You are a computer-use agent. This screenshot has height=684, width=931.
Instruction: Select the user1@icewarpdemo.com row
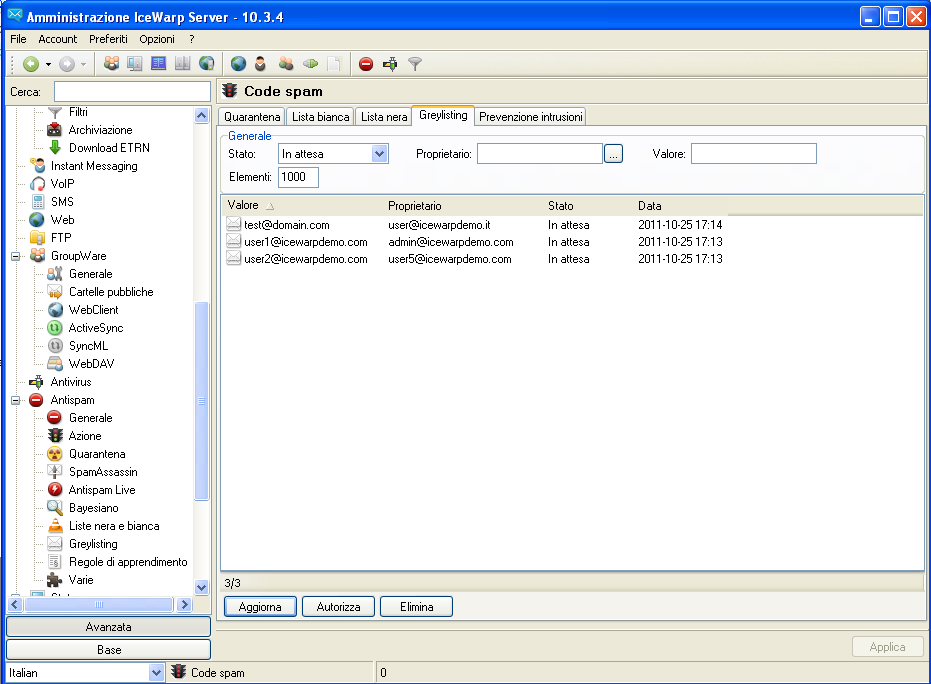click(474, 242)
